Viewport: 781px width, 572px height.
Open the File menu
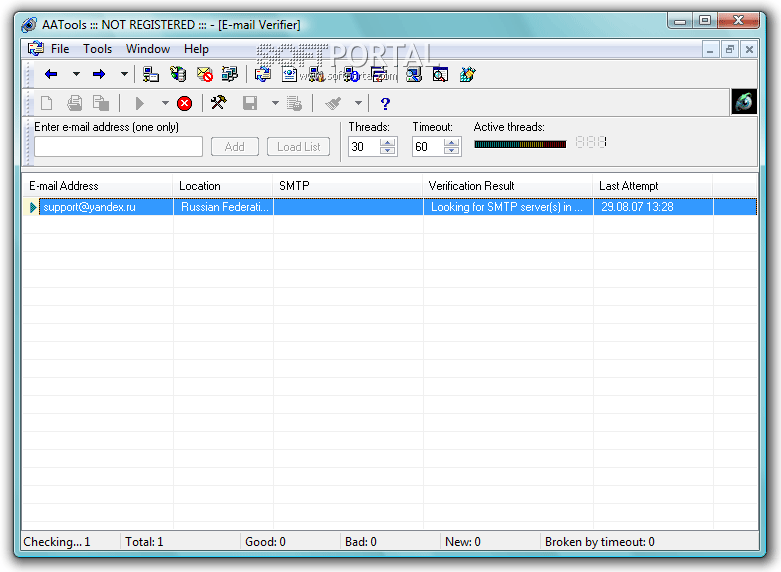tap(60, 49)
